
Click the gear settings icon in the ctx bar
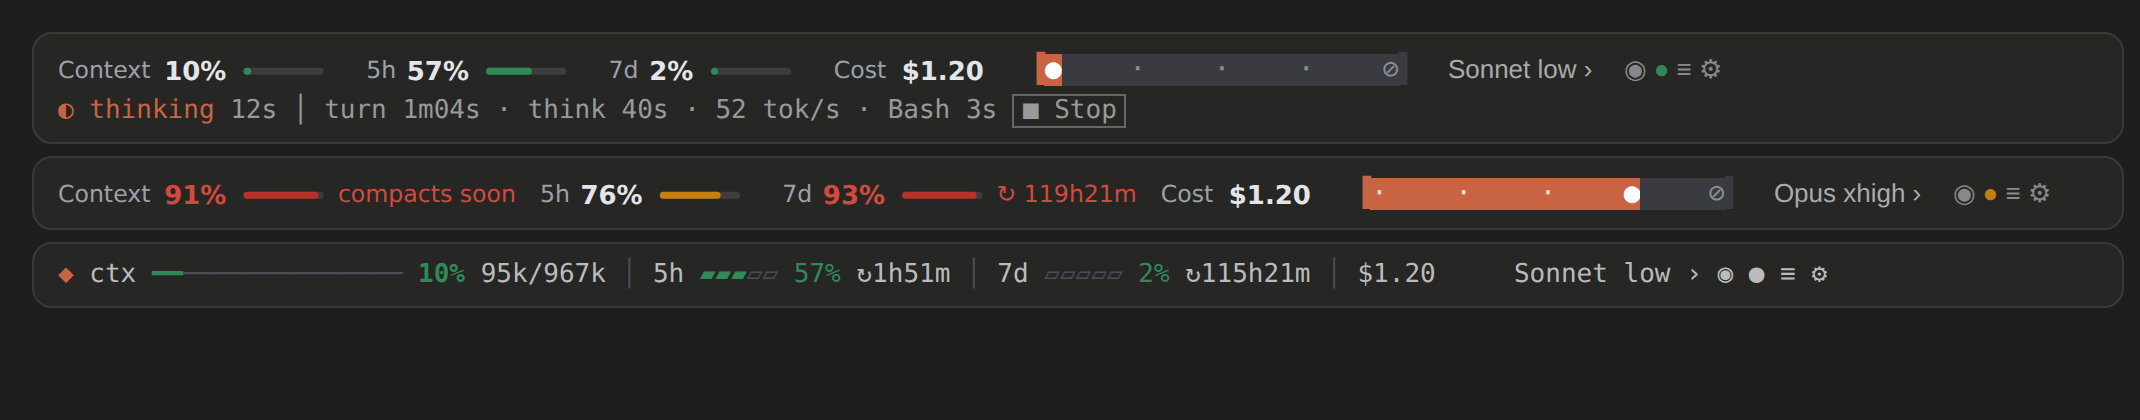click(x=1819, y=274)
